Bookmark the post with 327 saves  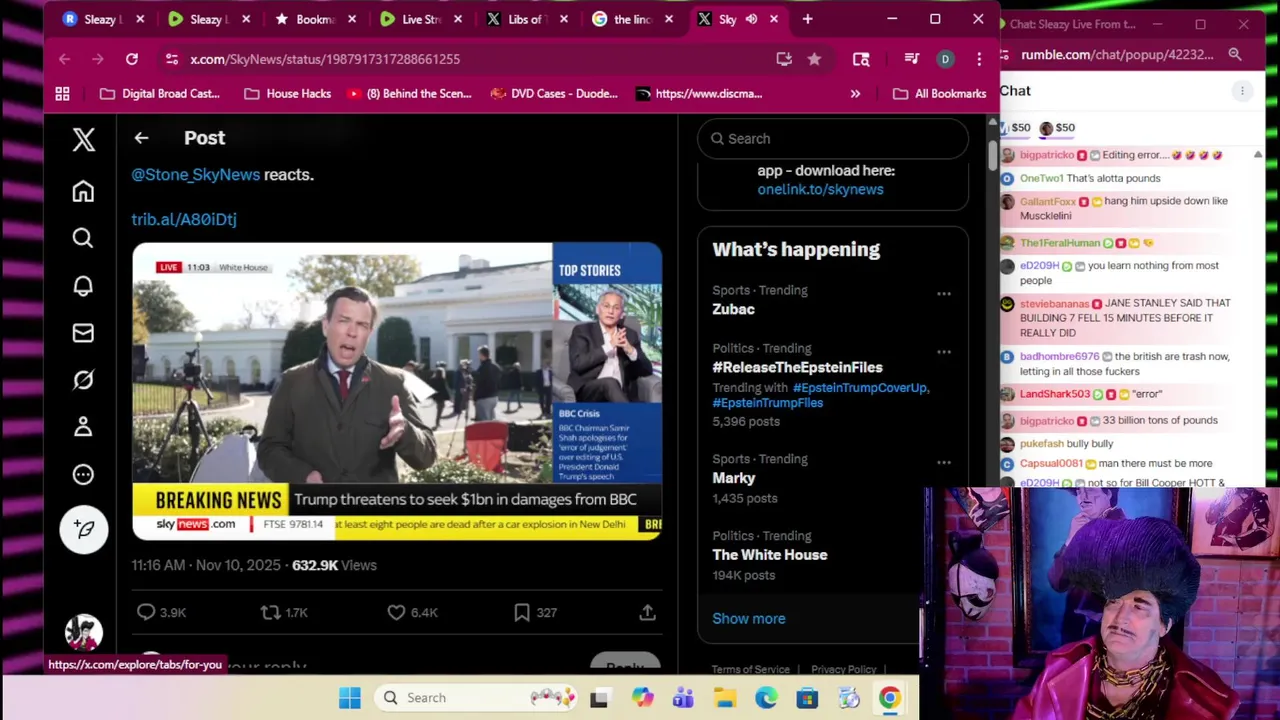pyautogui.click(x=522, y=612)
